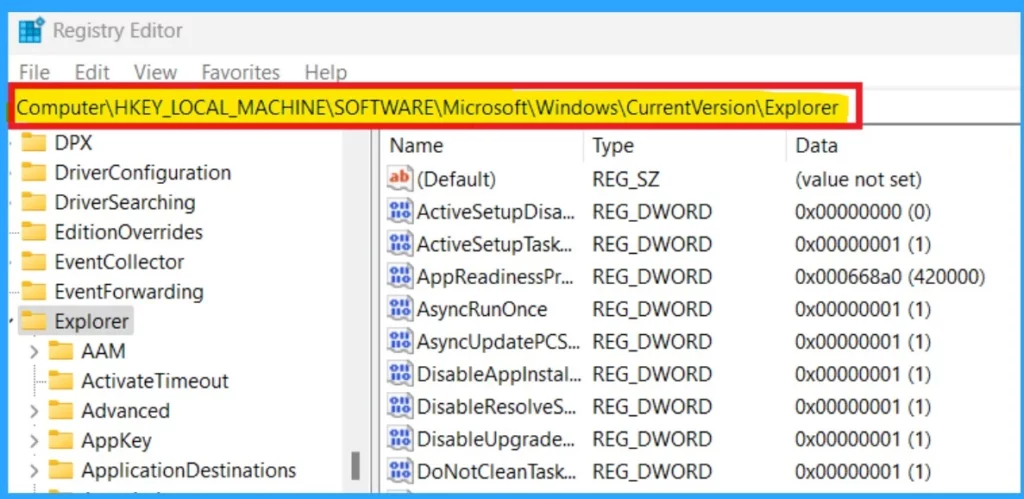Screen dimensions: 1024x499
Task: Select the DriverConfiguration key label
Action: 143,172
